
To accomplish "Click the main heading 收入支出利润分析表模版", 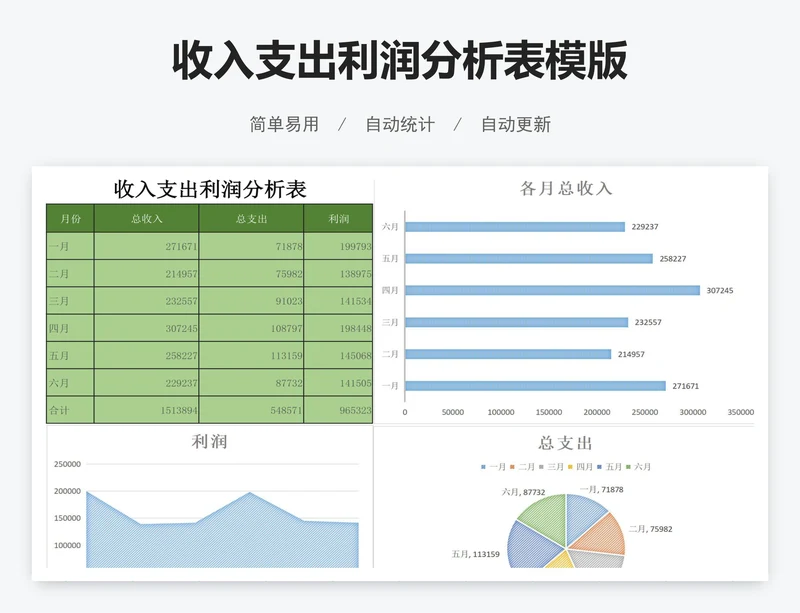I will pyautogui.click(x=400, y=61).
